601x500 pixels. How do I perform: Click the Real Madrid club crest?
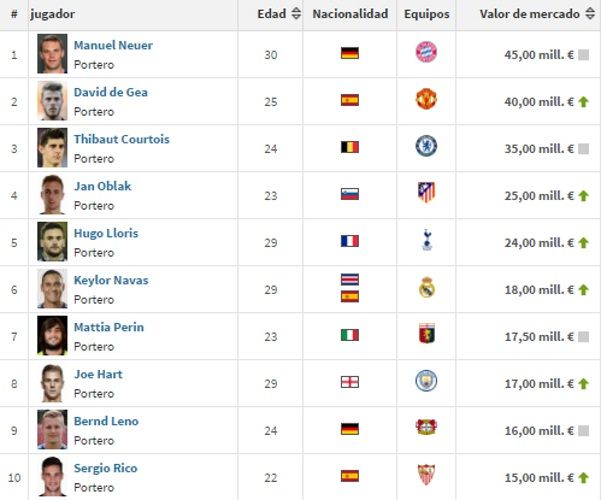[x=426, y=288]
